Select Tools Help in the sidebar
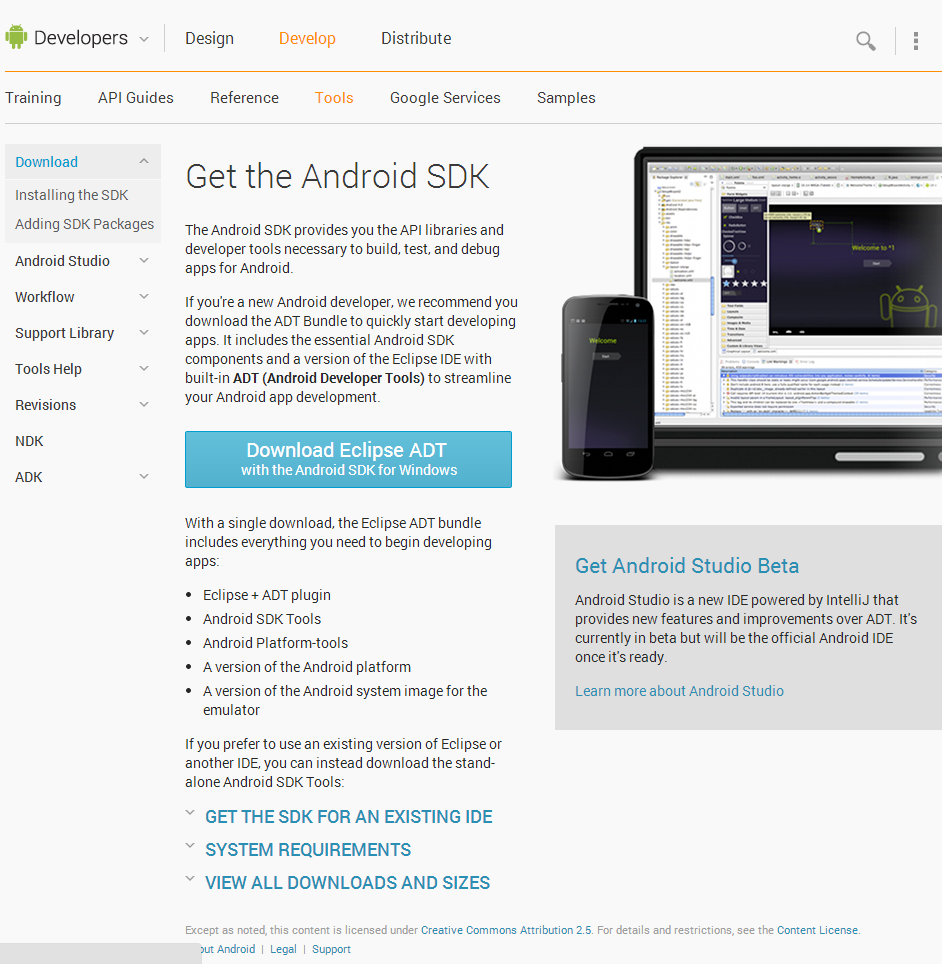 [x=49, y=369]
